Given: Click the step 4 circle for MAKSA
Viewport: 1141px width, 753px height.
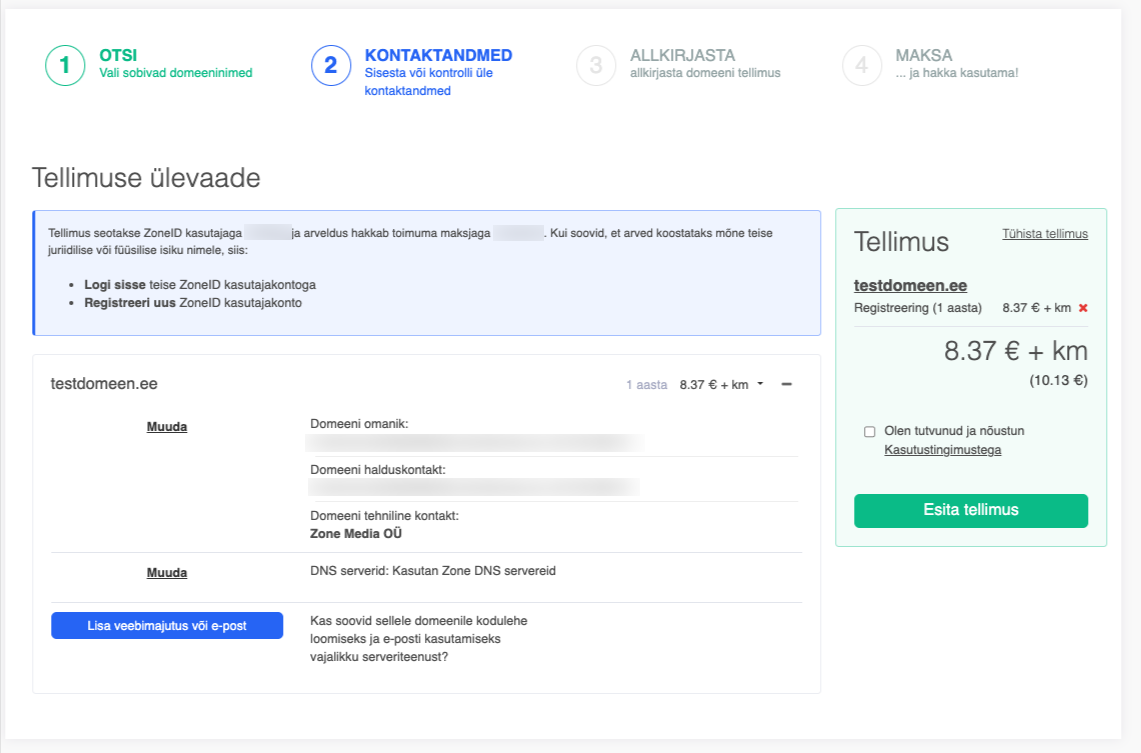Looking at the screenshot, I should click(862, 66).
